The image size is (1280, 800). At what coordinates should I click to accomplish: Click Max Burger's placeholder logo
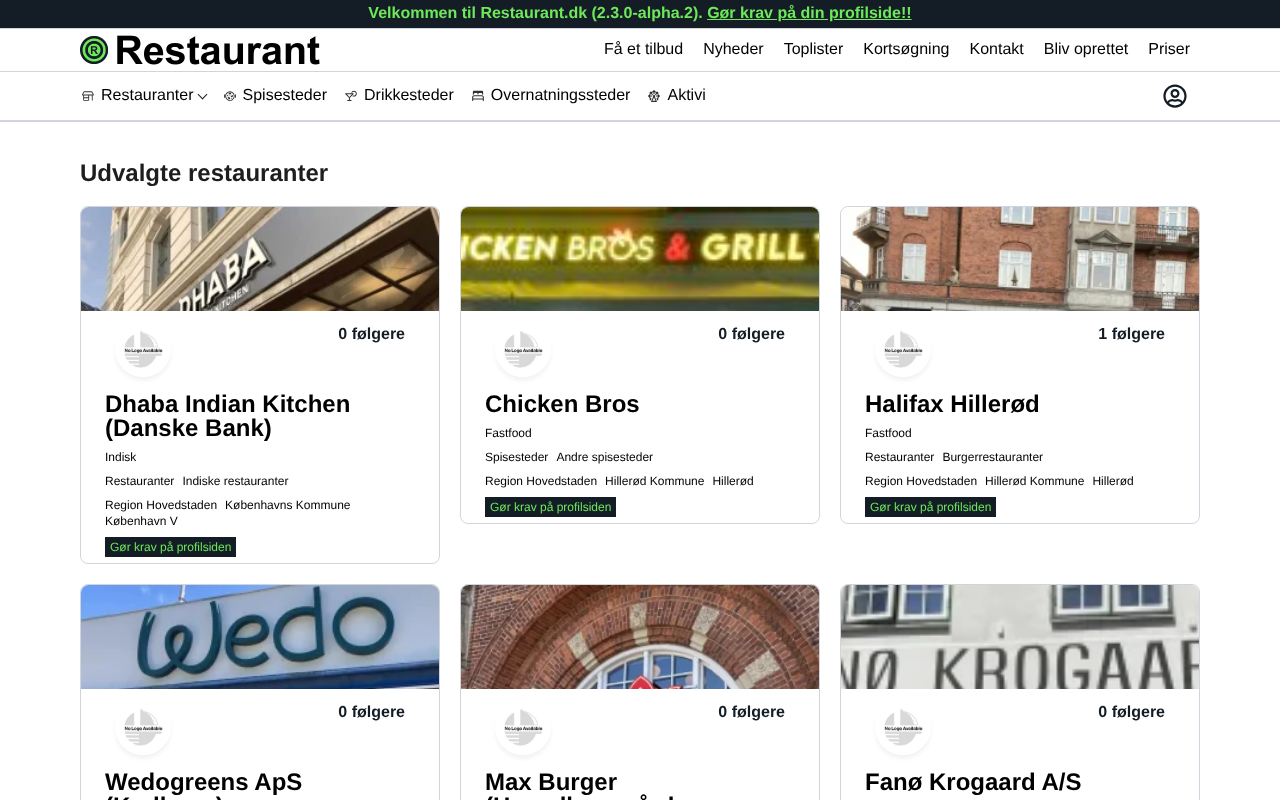pyautogui.click(x=523, y=728)
